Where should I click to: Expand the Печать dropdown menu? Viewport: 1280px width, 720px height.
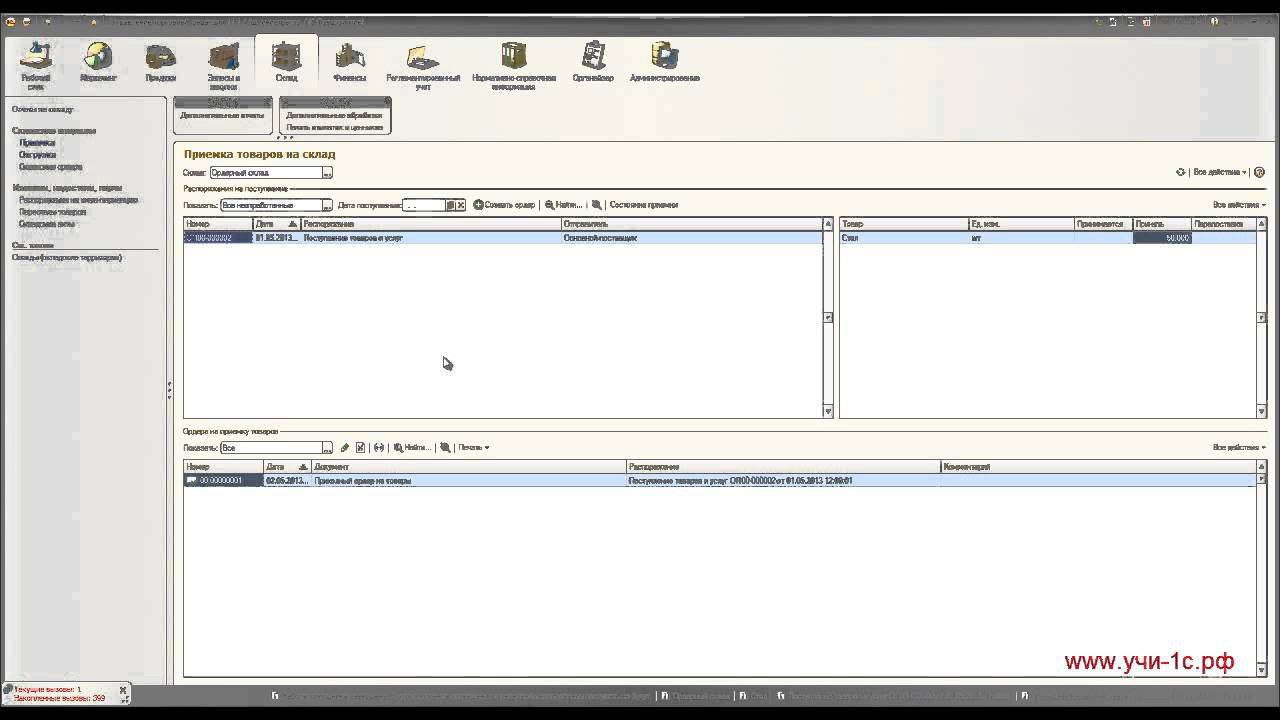tap(473, 448)
